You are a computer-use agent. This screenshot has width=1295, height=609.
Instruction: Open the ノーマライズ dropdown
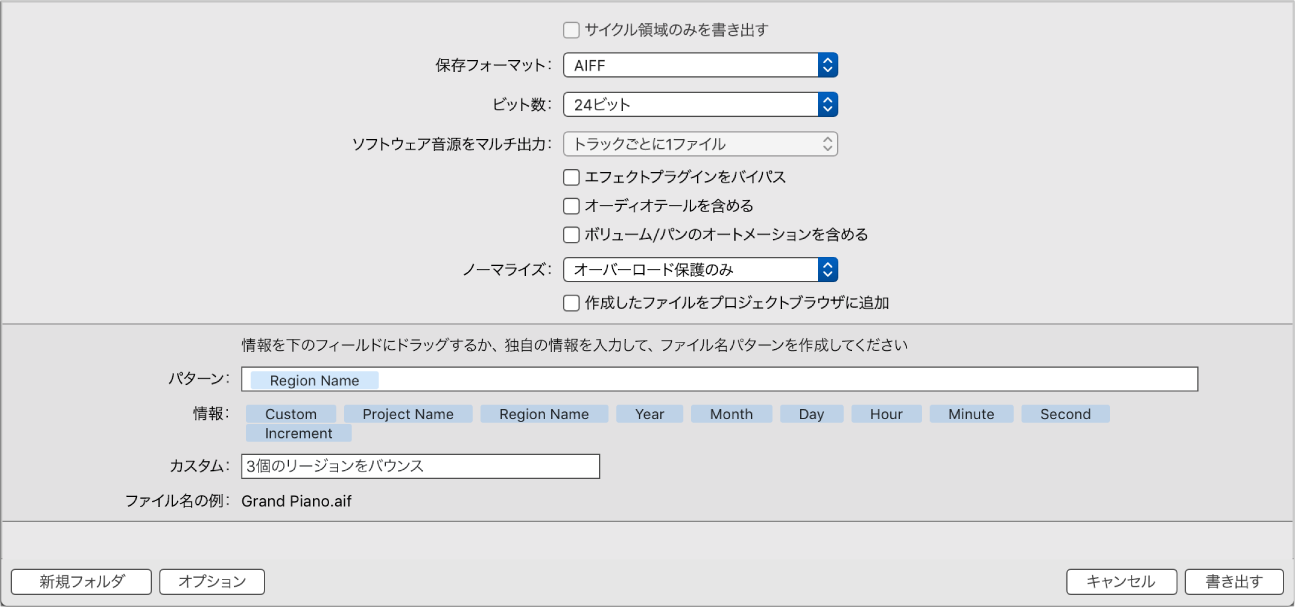pos(700,268)
